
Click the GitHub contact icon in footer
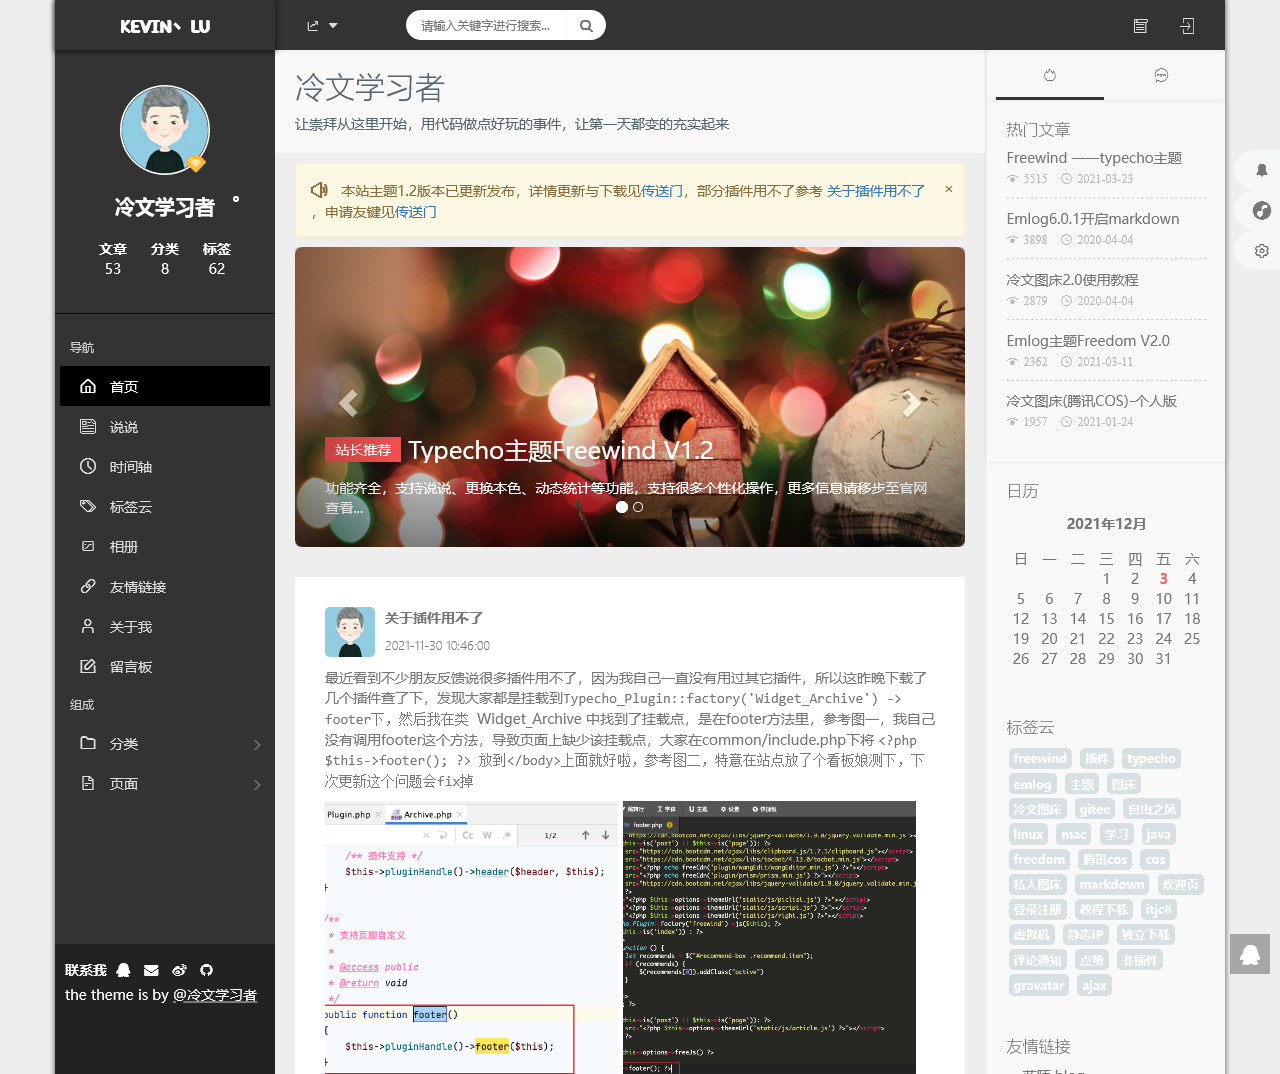click(206, 970)
